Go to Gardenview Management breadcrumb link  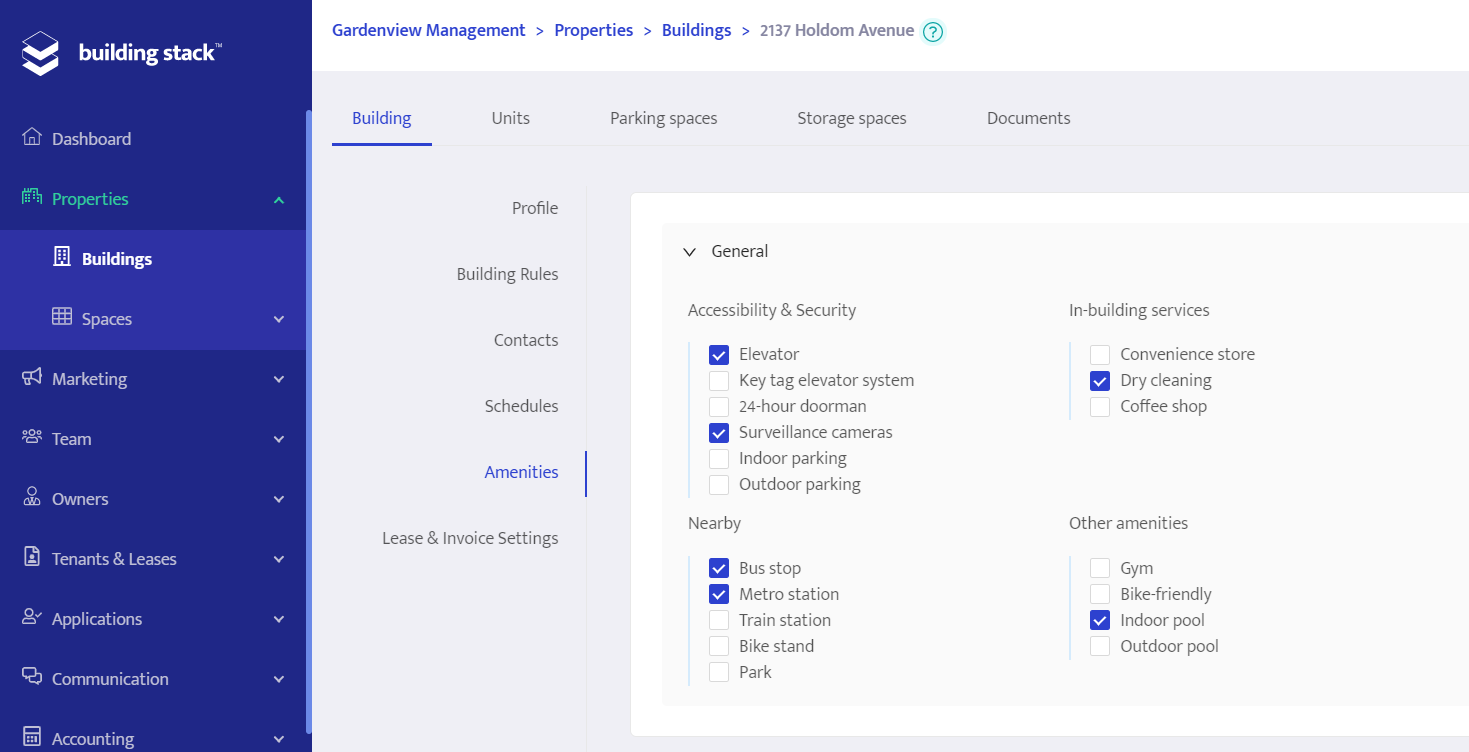coord(428,30)
